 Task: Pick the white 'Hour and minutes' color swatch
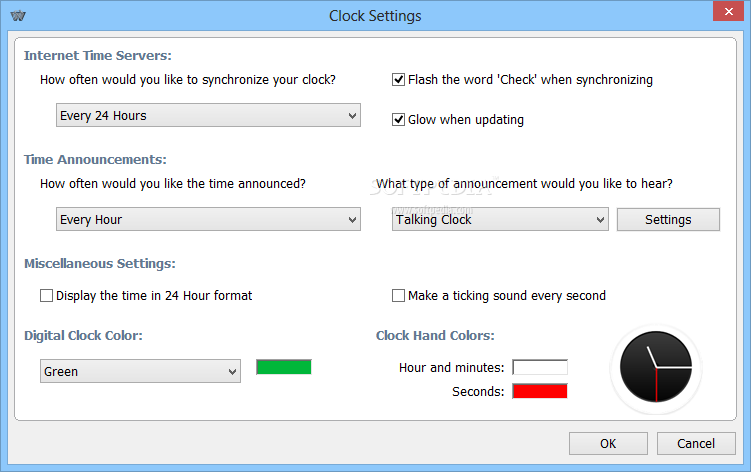(x=540, y=368)
